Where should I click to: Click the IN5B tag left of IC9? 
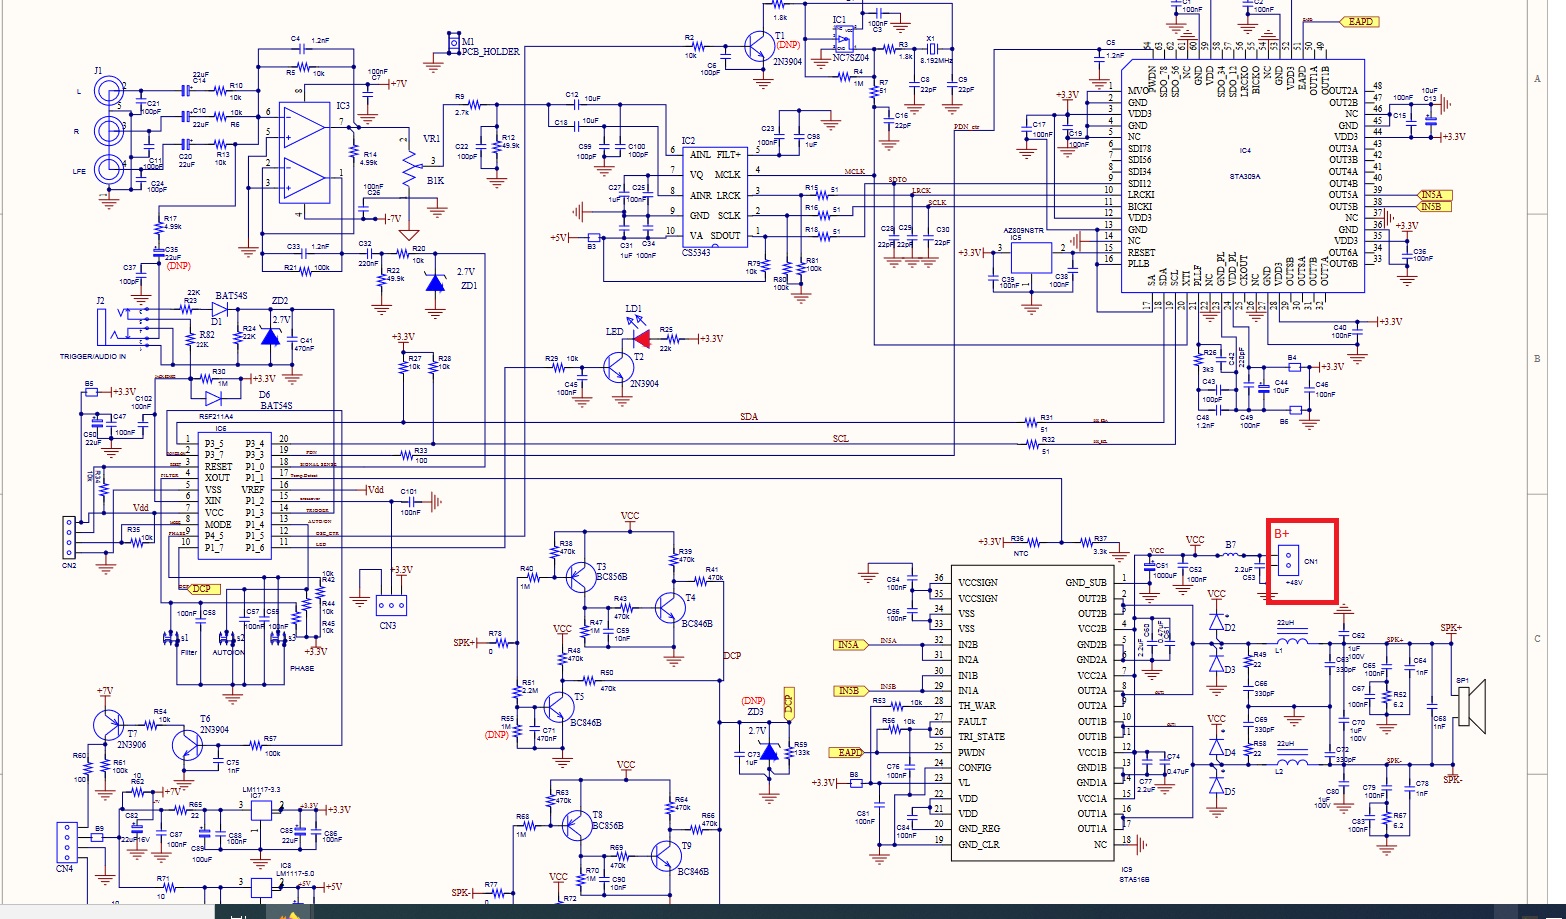coord(849,691)
